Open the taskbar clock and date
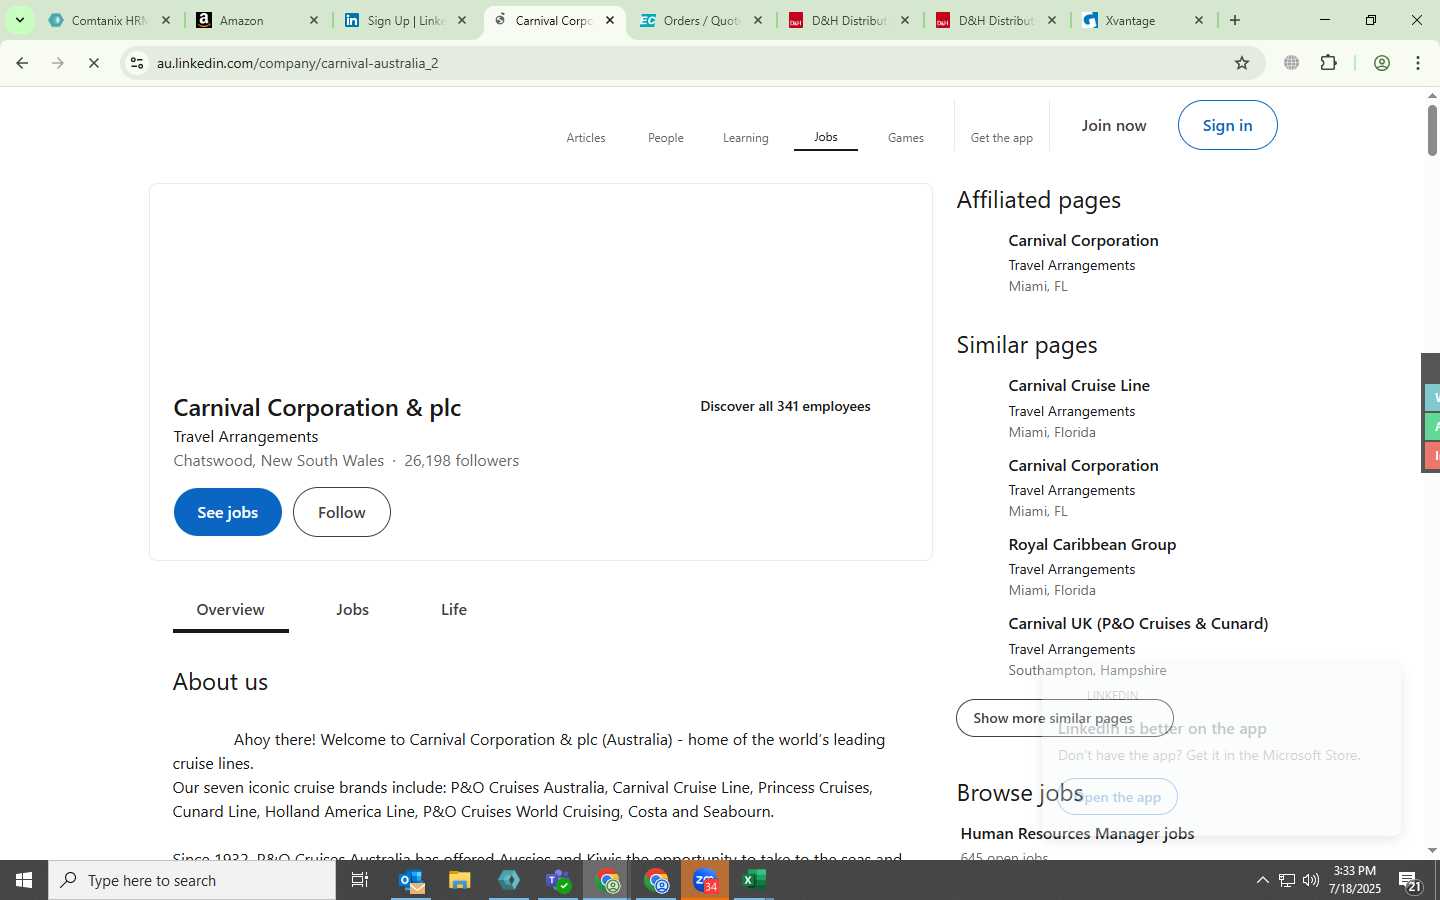Image resolution: width=1440 pixels, height=900 pixels. [x=1355, y=880]
